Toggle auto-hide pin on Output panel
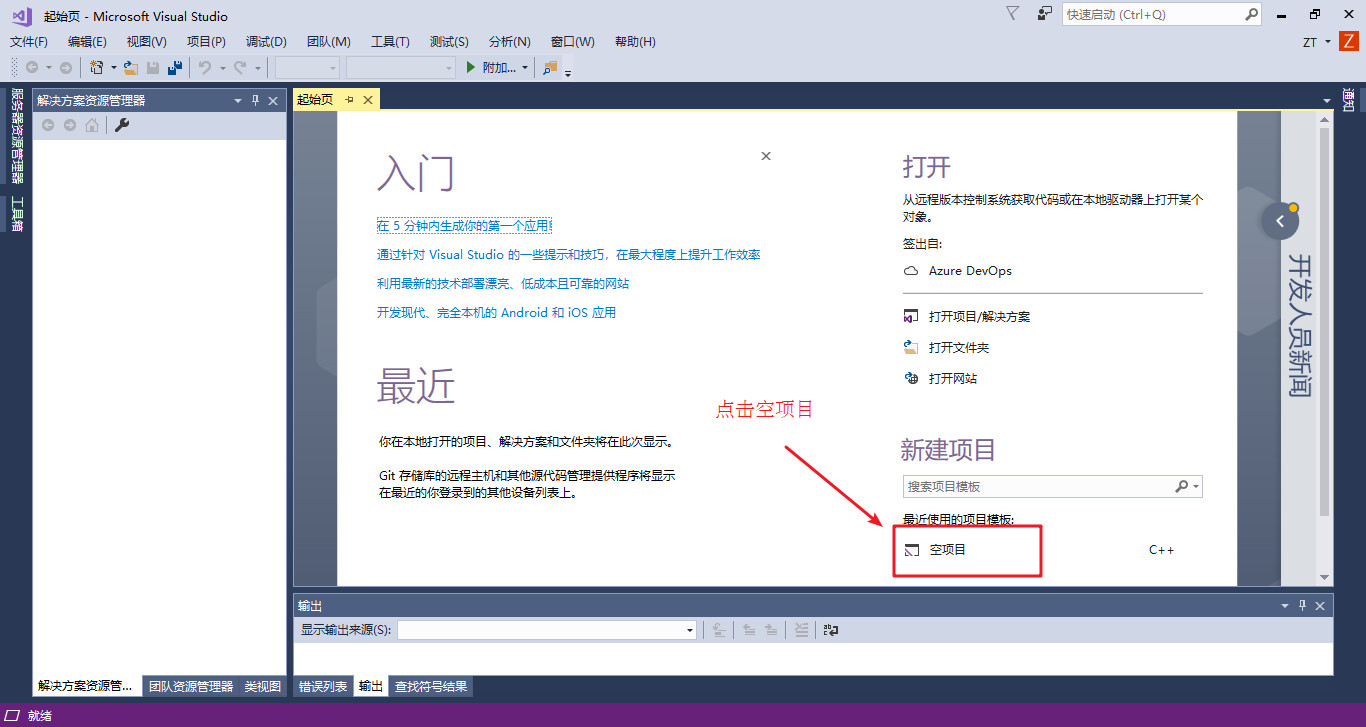 [x=1302, y=606]
